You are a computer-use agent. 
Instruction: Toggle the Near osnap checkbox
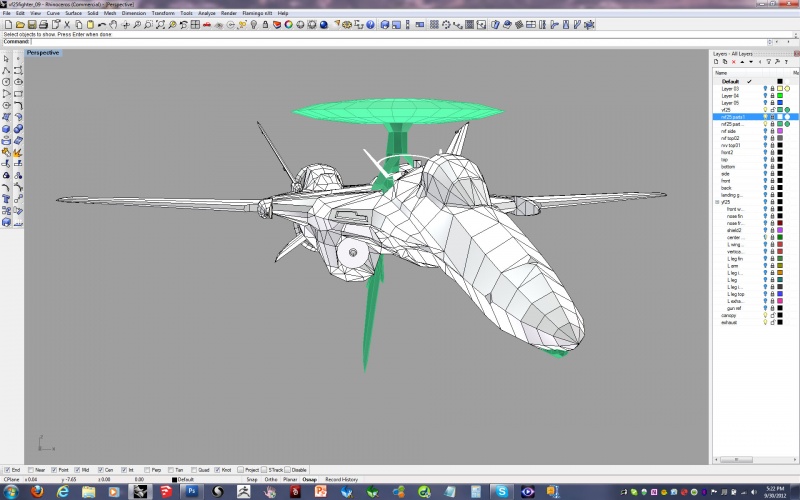(31, 470)
